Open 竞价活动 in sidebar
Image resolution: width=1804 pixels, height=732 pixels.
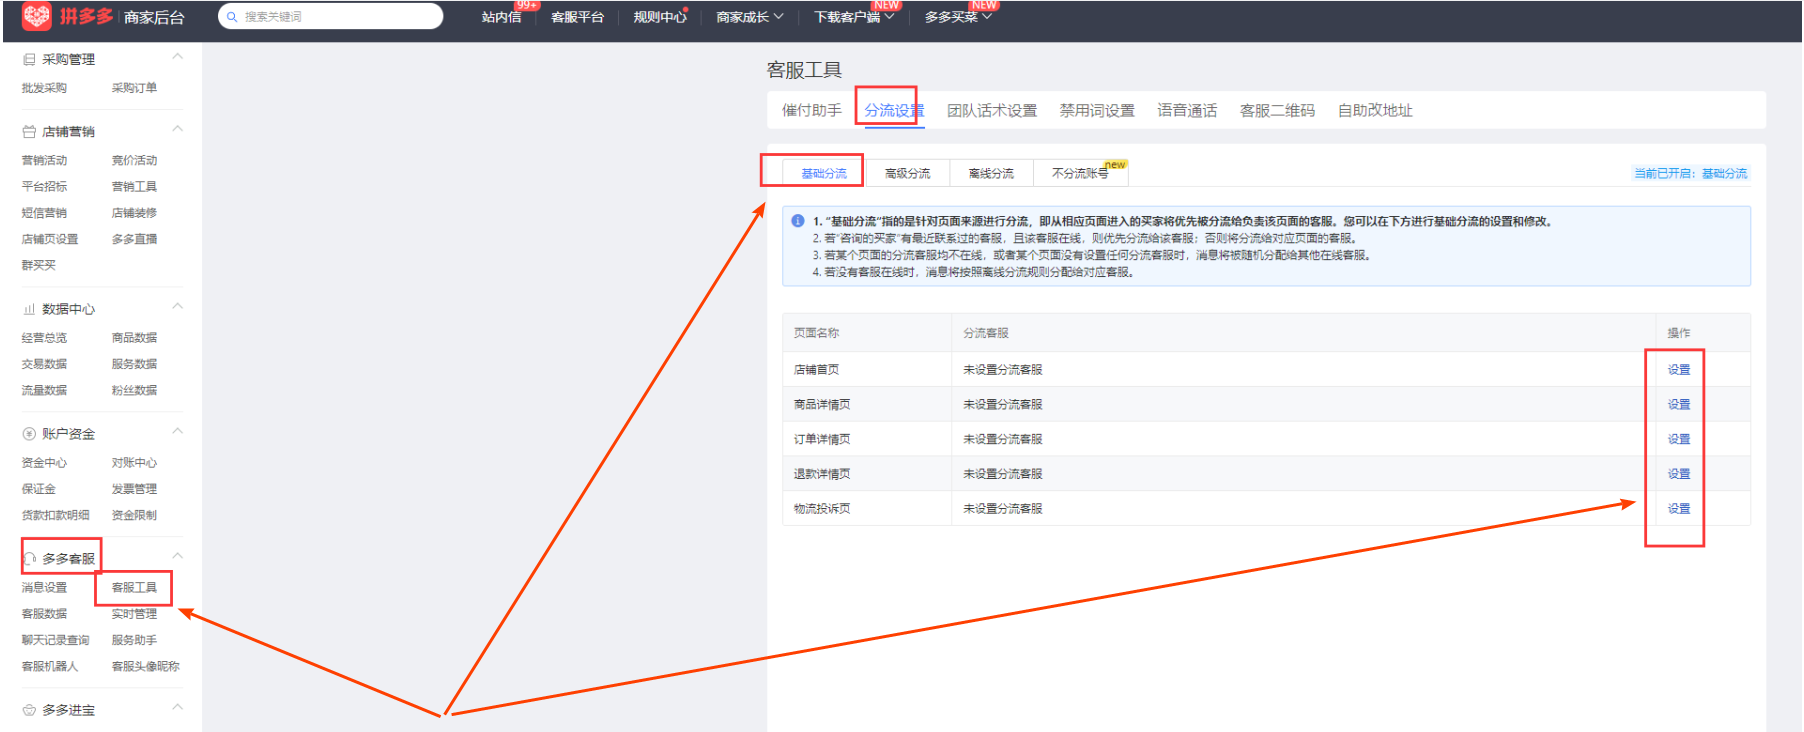134,161
